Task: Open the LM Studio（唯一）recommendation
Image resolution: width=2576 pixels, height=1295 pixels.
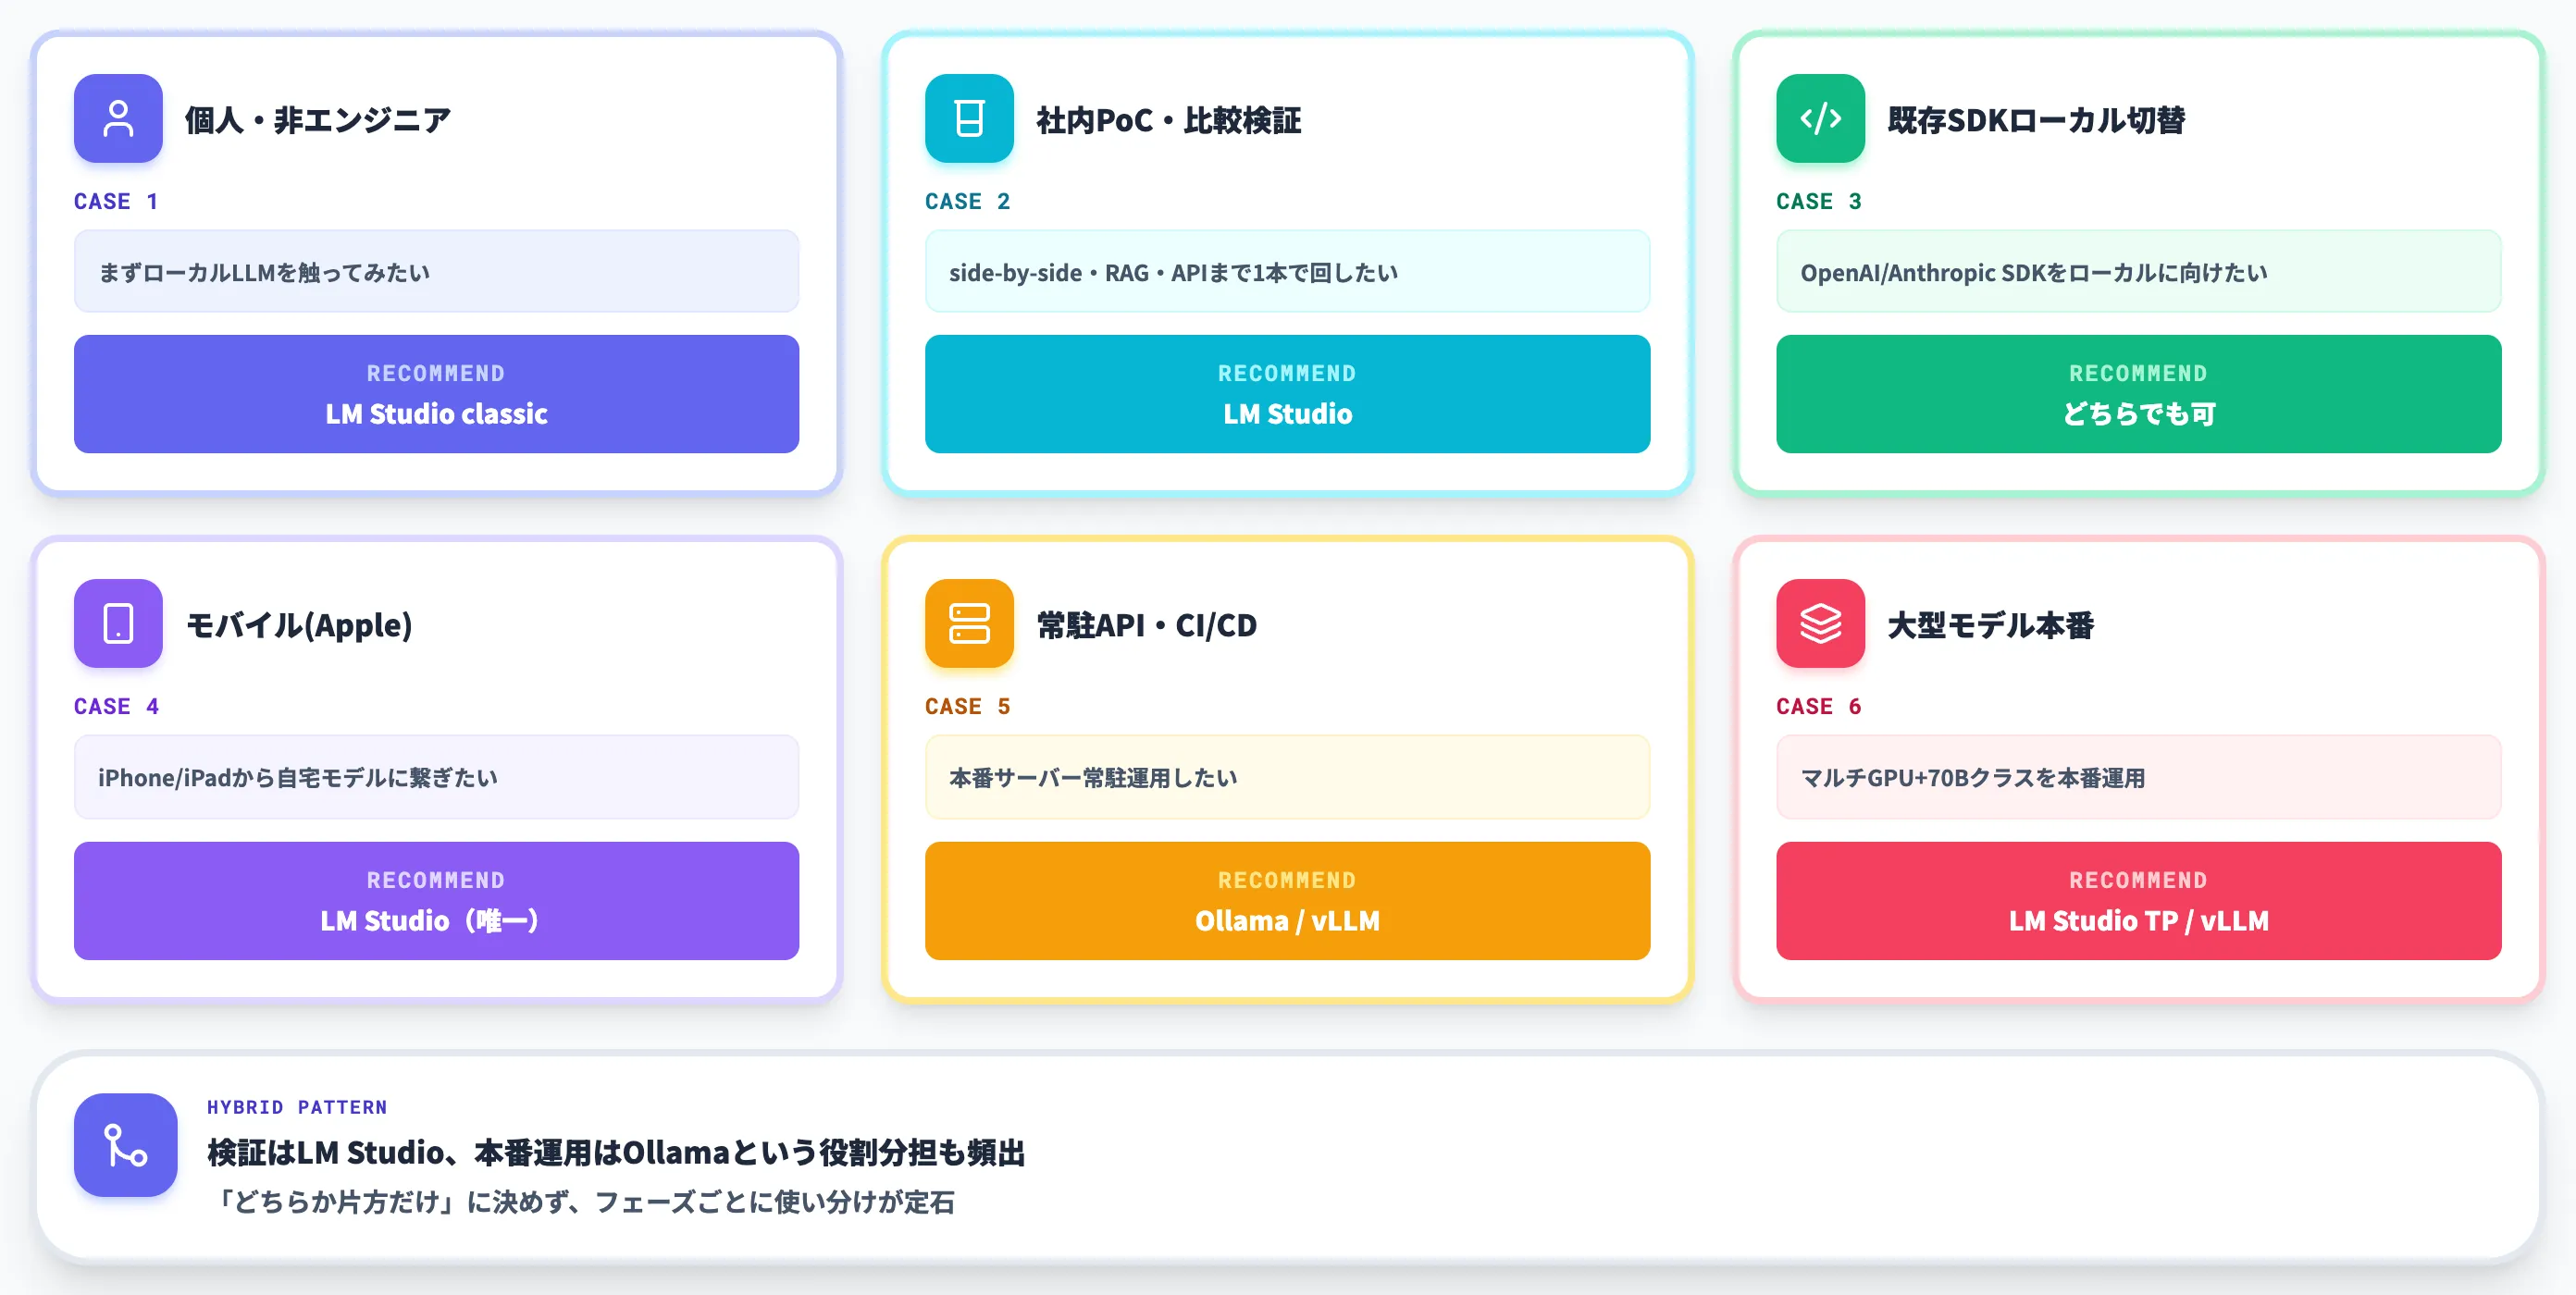Action: coord(436,901)
